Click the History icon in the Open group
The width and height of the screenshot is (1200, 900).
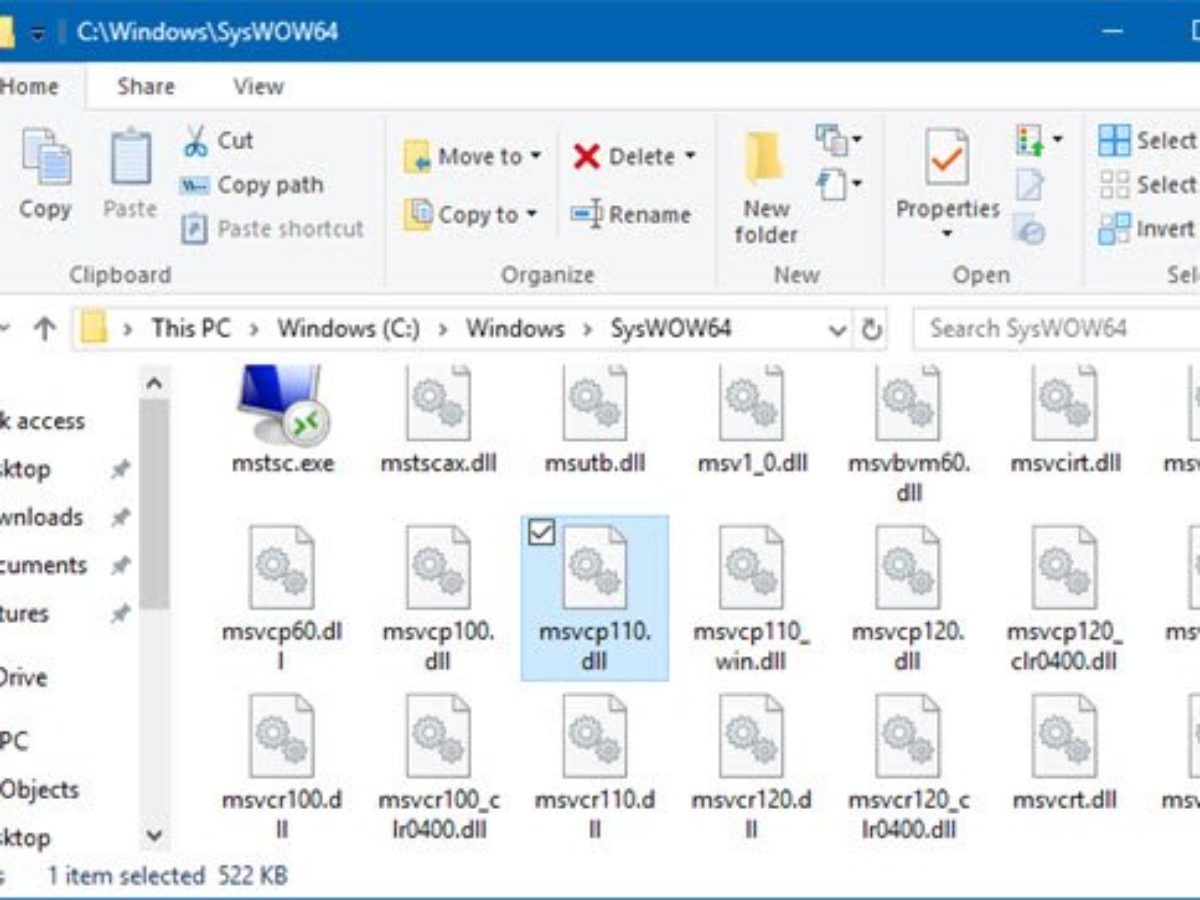pyautogui.click(x=1029, y=229)
